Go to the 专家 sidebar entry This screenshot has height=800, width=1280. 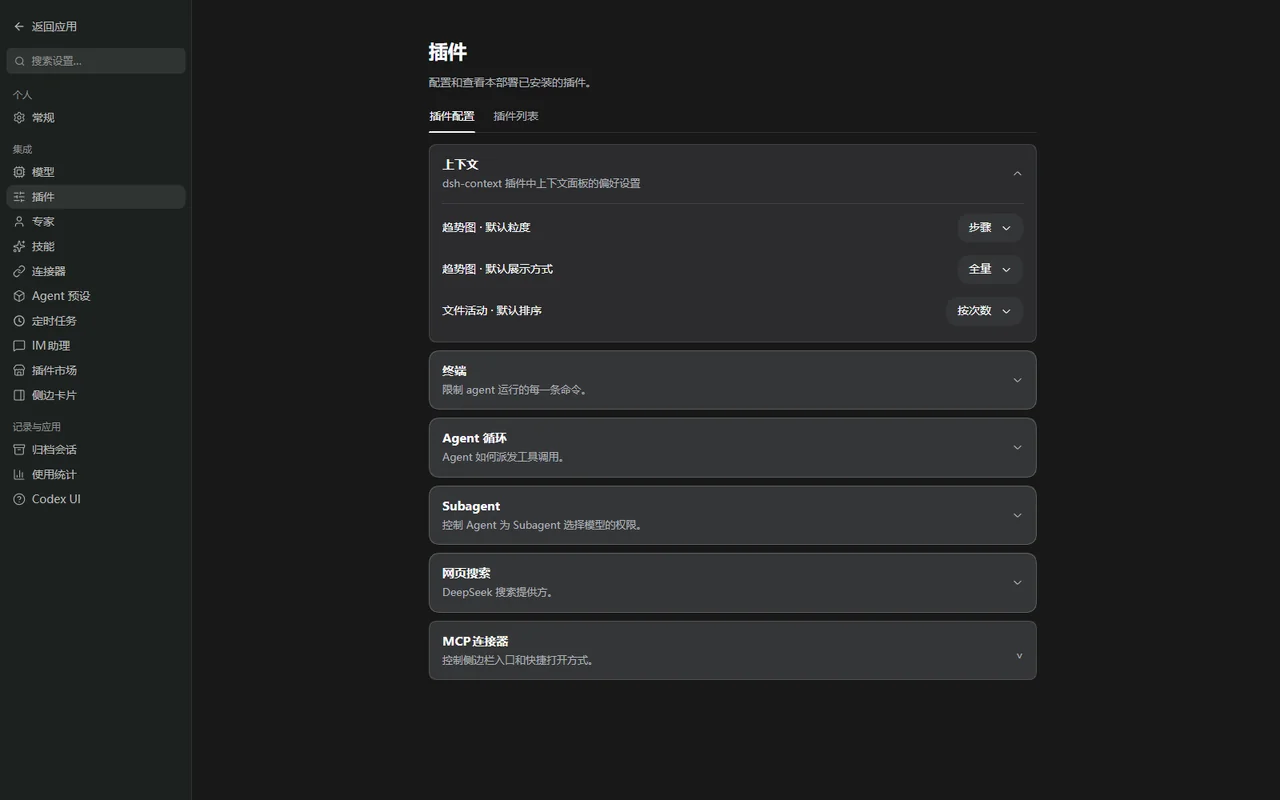[96, 222]
